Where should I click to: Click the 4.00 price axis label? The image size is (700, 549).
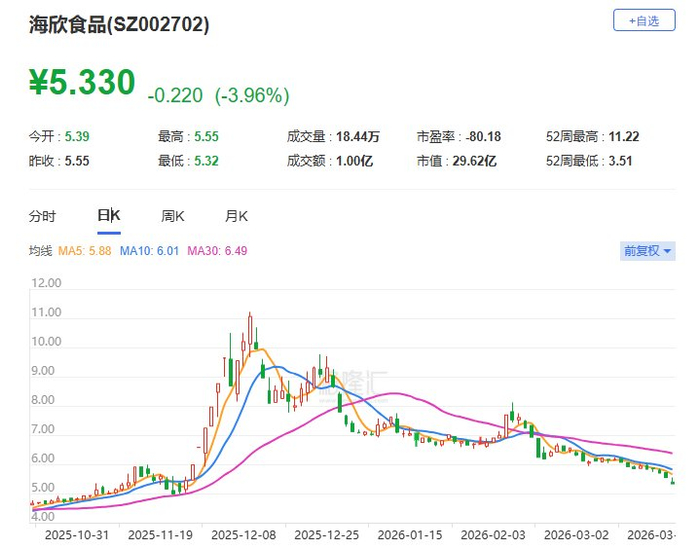click(43, 517)
